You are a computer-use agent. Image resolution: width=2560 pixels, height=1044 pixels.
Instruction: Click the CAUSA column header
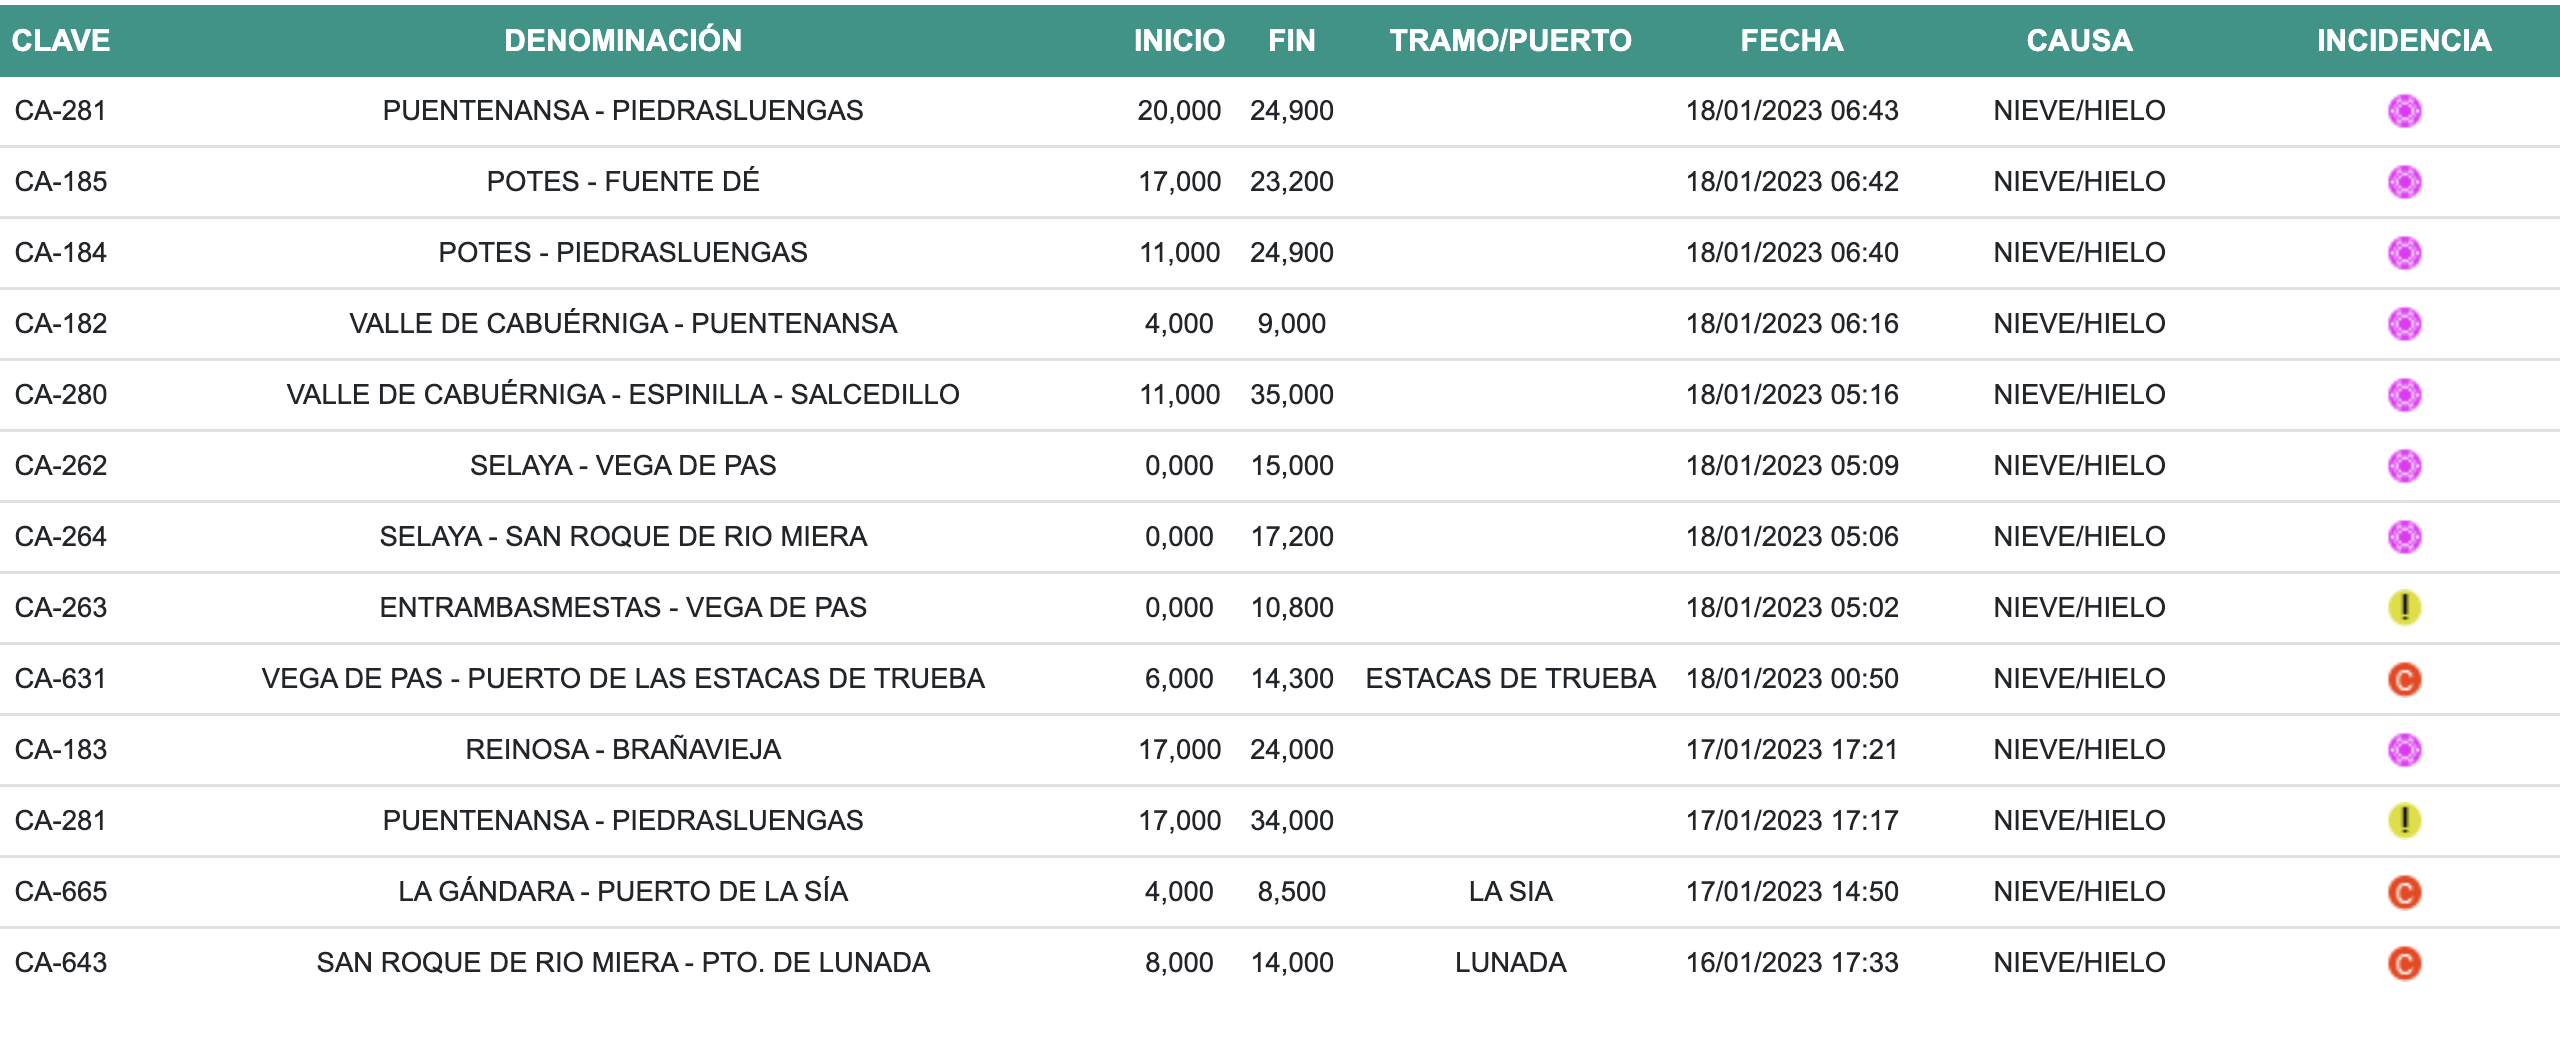point(2079,41)
